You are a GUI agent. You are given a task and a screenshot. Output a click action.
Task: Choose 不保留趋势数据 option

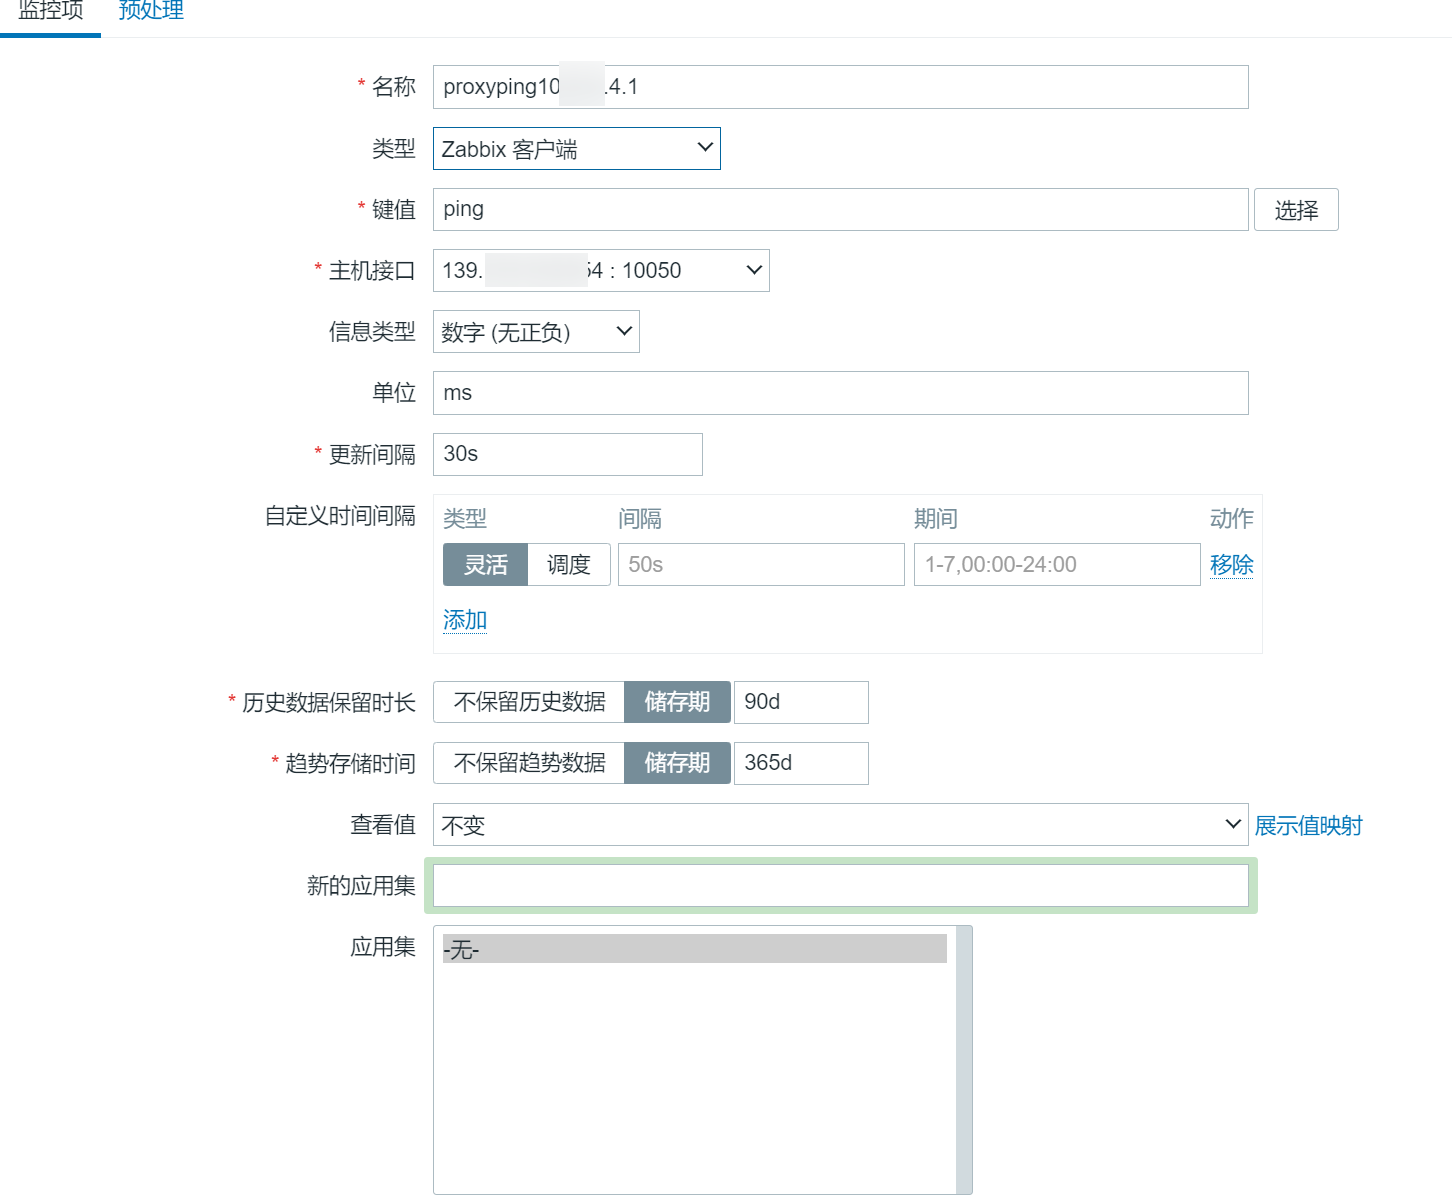[529, 763]
